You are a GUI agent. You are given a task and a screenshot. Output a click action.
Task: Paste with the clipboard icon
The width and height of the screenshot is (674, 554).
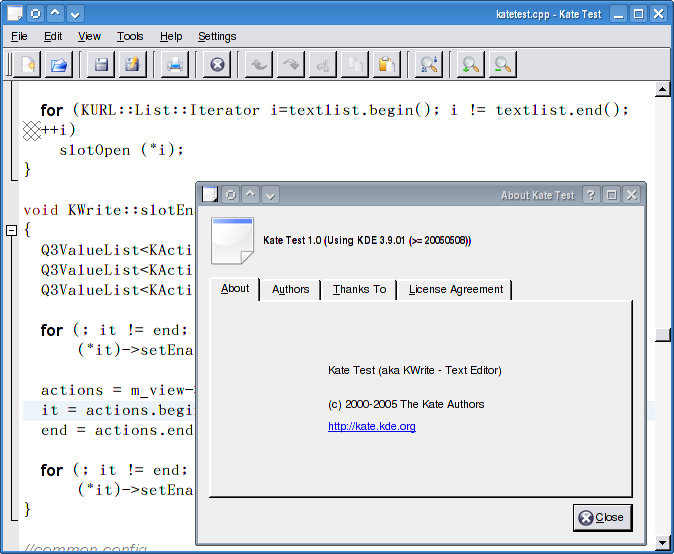(387, 65)
